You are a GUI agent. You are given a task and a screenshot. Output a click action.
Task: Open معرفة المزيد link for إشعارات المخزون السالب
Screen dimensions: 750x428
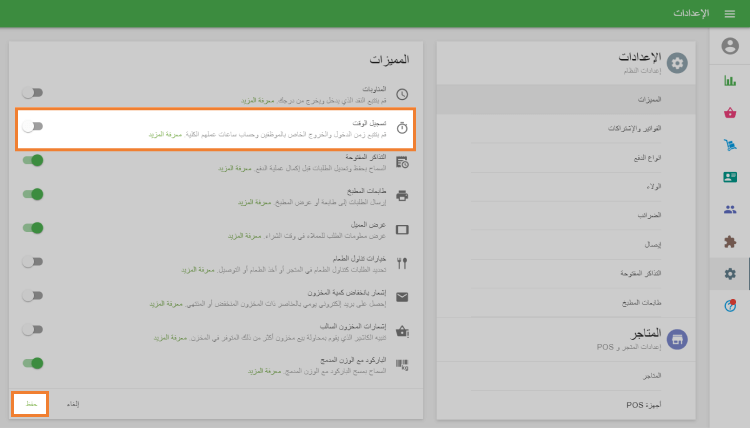coord(170,338)
